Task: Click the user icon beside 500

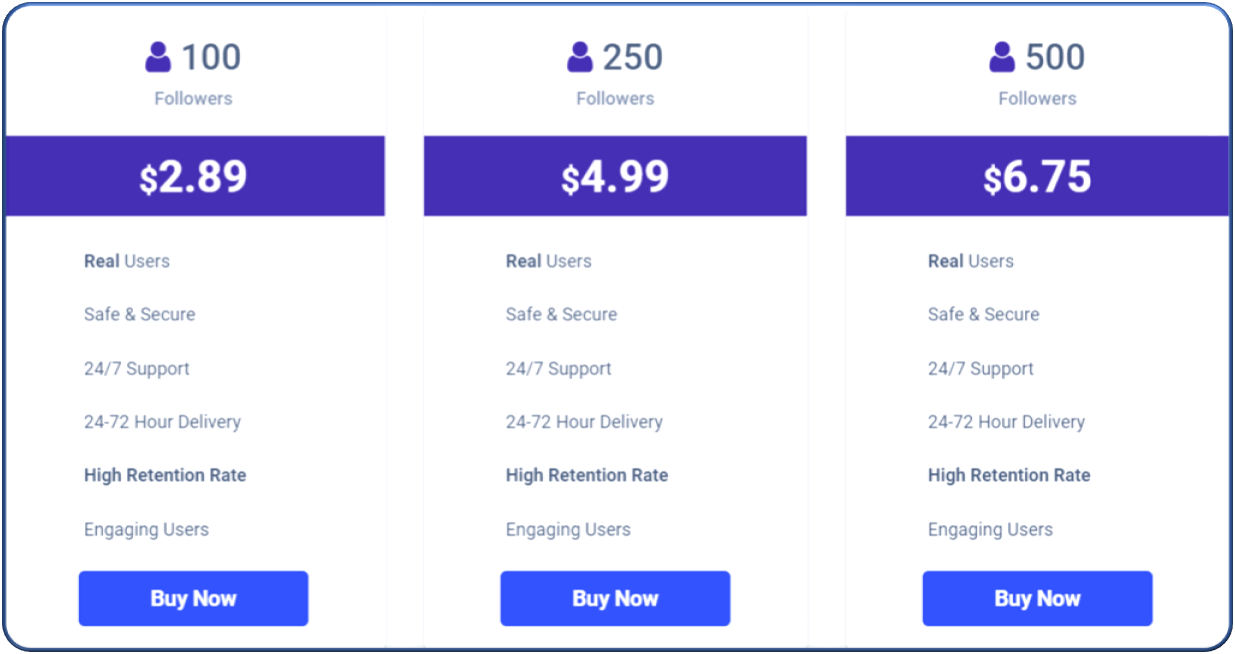Action: (x=1002, y=57)
